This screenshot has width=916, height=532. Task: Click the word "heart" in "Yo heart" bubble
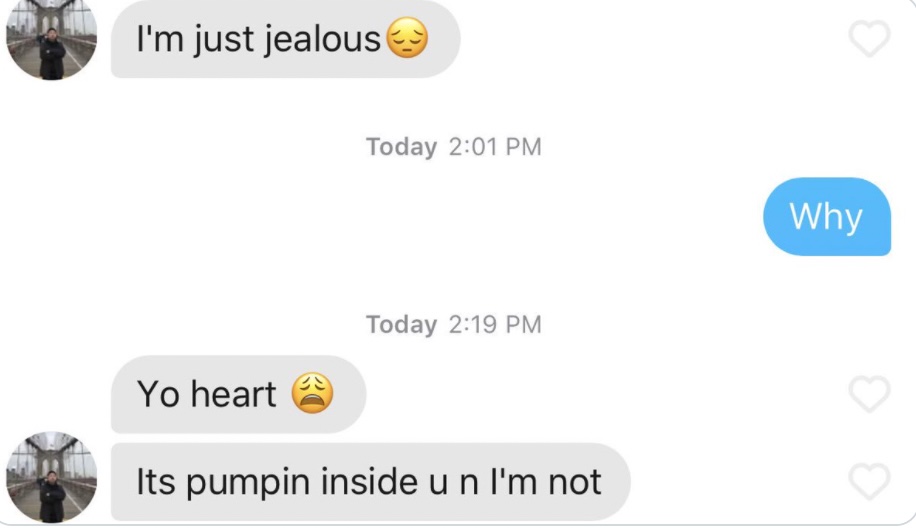pyautogui.click(x=234, y=394)
